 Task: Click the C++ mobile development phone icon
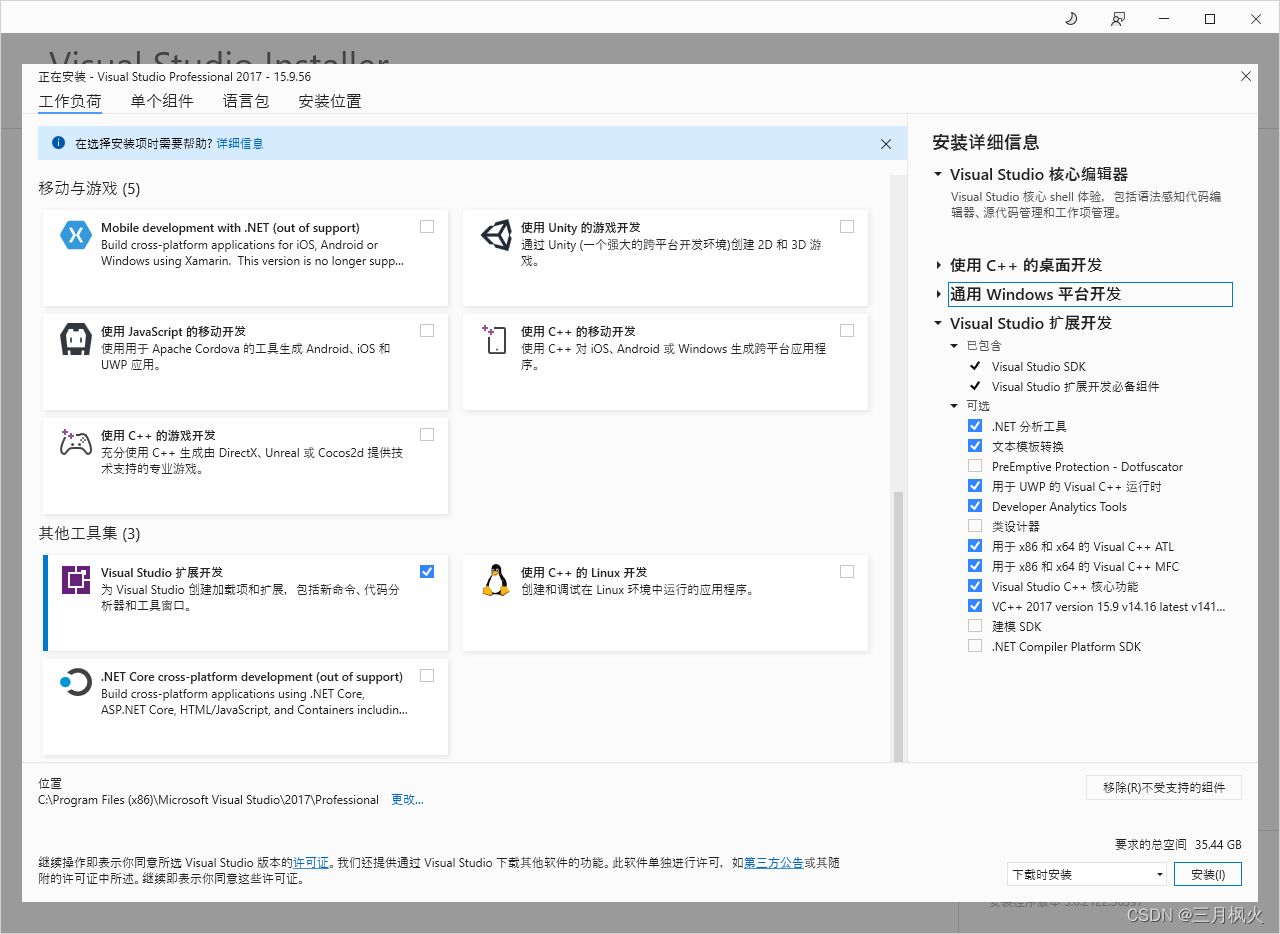[496, 339]
